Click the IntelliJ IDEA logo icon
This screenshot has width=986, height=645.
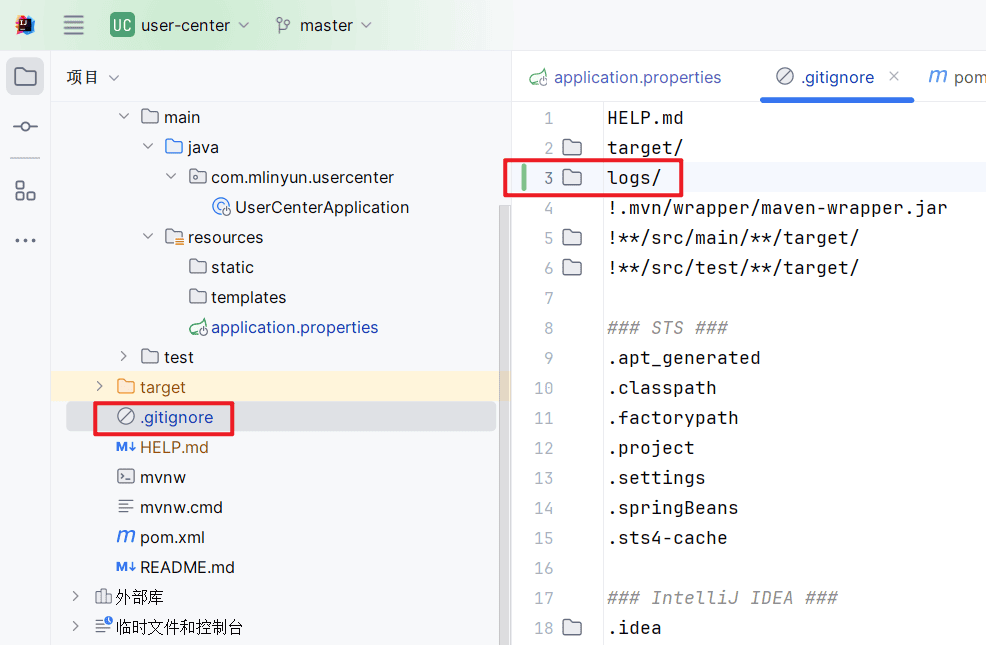[x=25, y=25]
